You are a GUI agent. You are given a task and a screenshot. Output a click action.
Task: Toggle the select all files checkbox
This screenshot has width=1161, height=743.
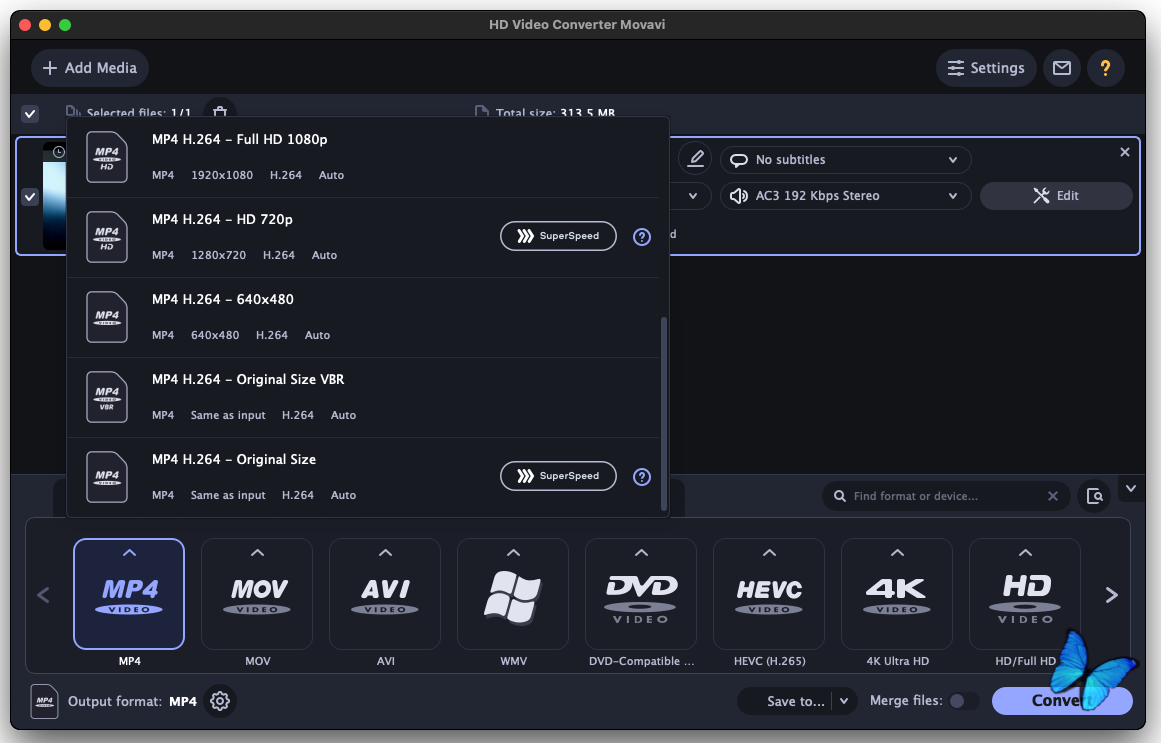point(30,113)
